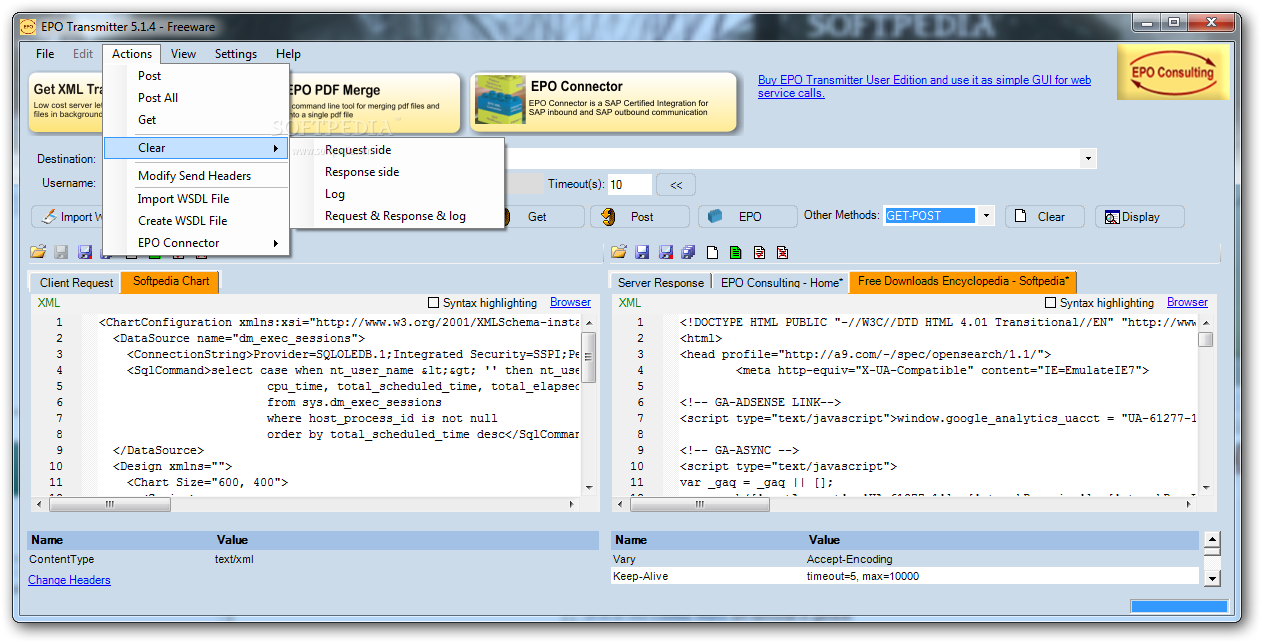Click the EPO Transmitter title bar icon

point(30,26)
